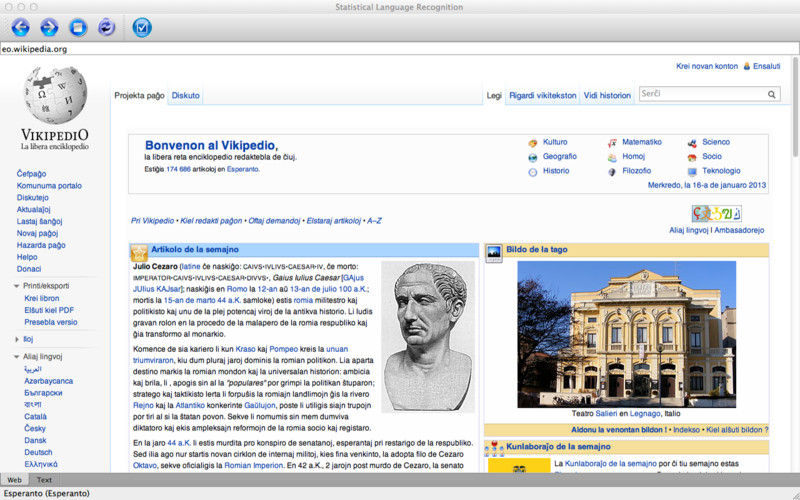Image resolution: width=800 pixels, height=500 pixels.
Task: Click the Historio clock icon
Action: [x=533, y=172]
